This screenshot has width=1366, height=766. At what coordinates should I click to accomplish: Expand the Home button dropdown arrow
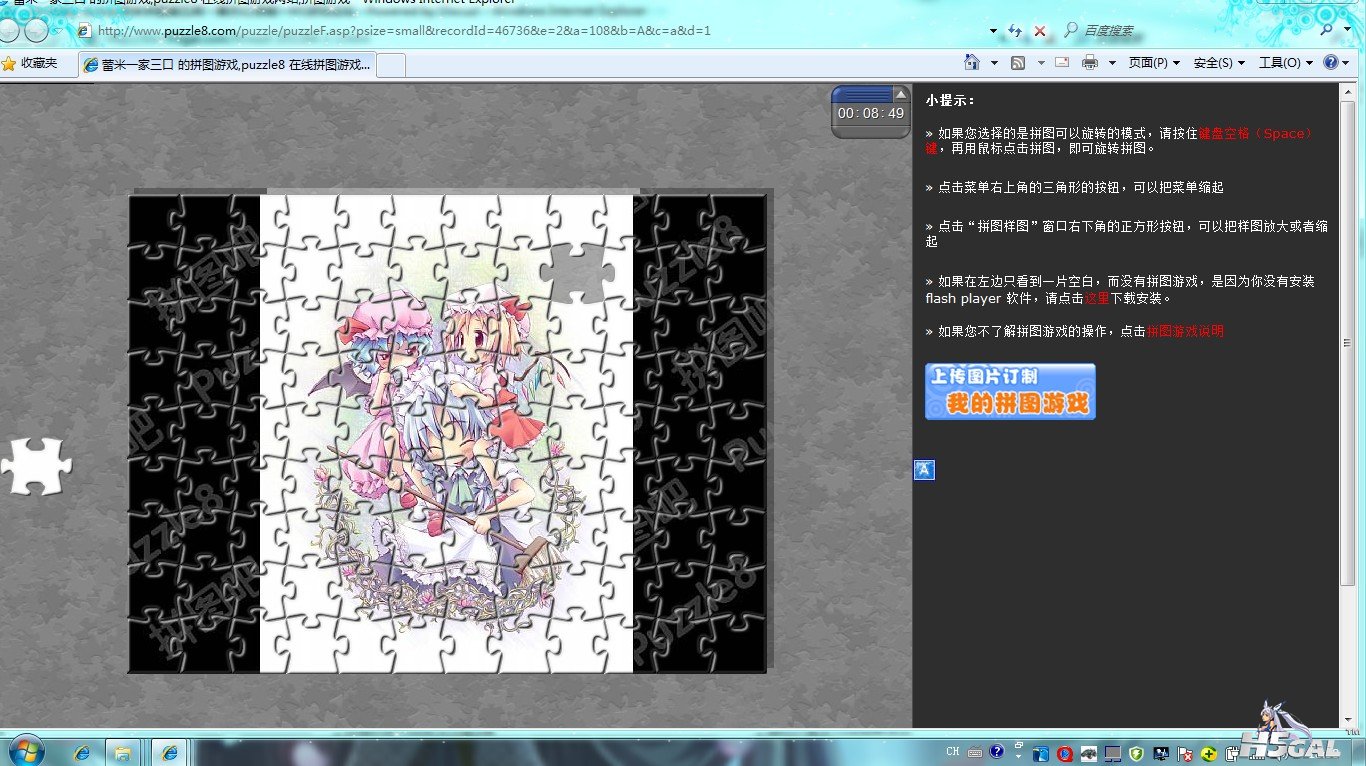pos(994,63)
